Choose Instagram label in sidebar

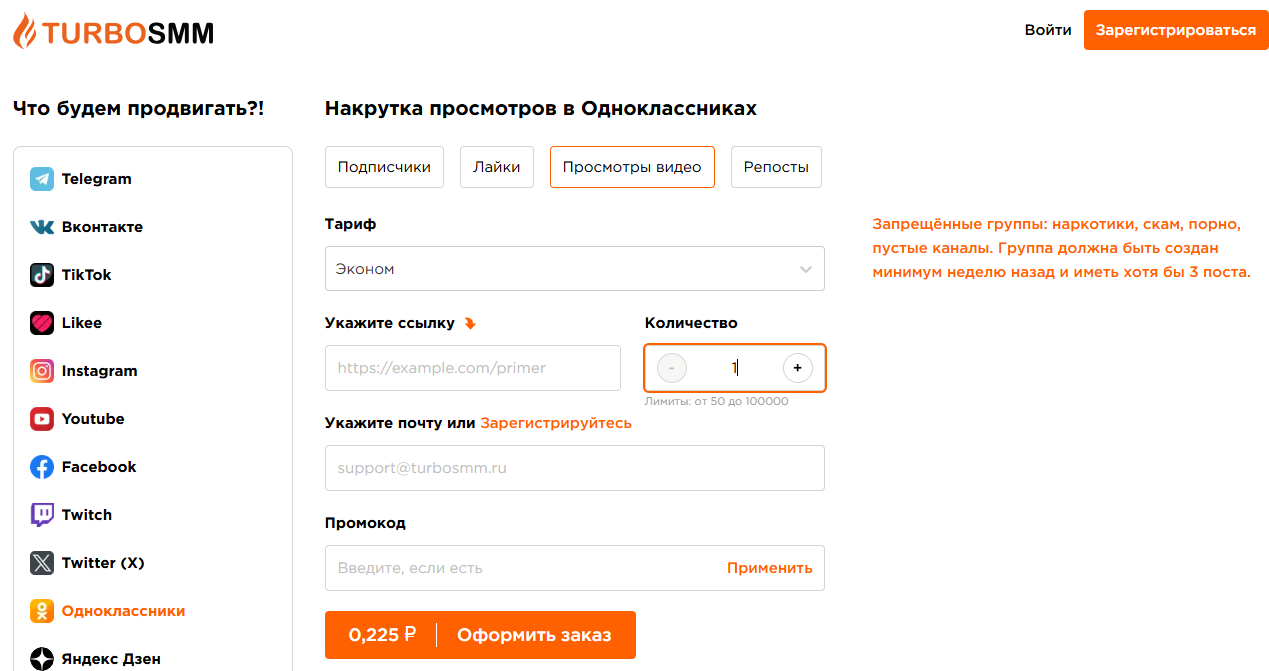click(100, 371)
